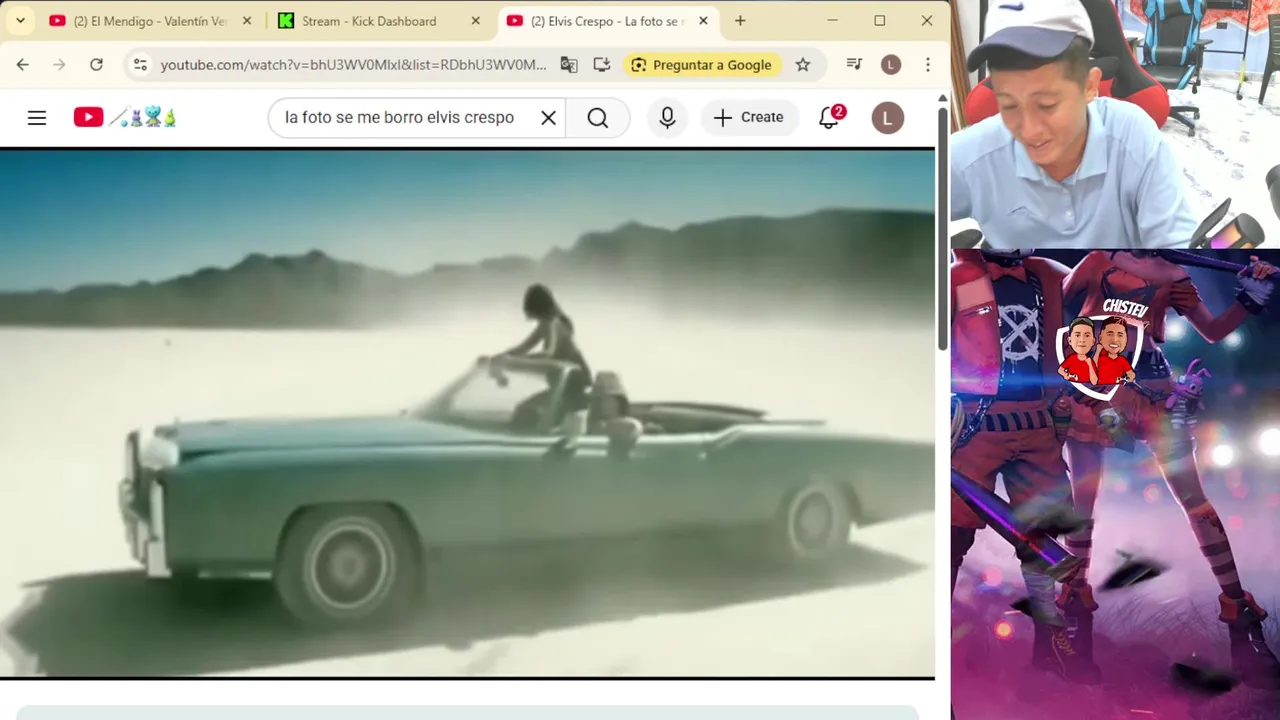Reload the current page
1280x720 pixels.
96,65
